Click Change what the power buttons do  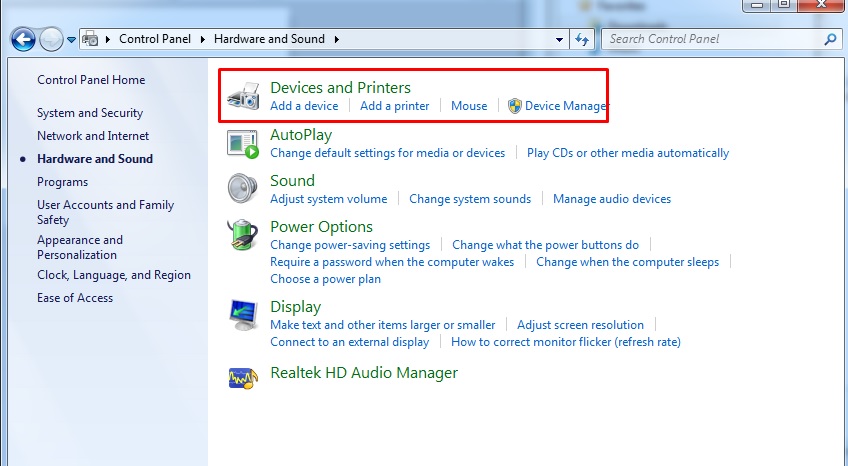tap(545, 245)
